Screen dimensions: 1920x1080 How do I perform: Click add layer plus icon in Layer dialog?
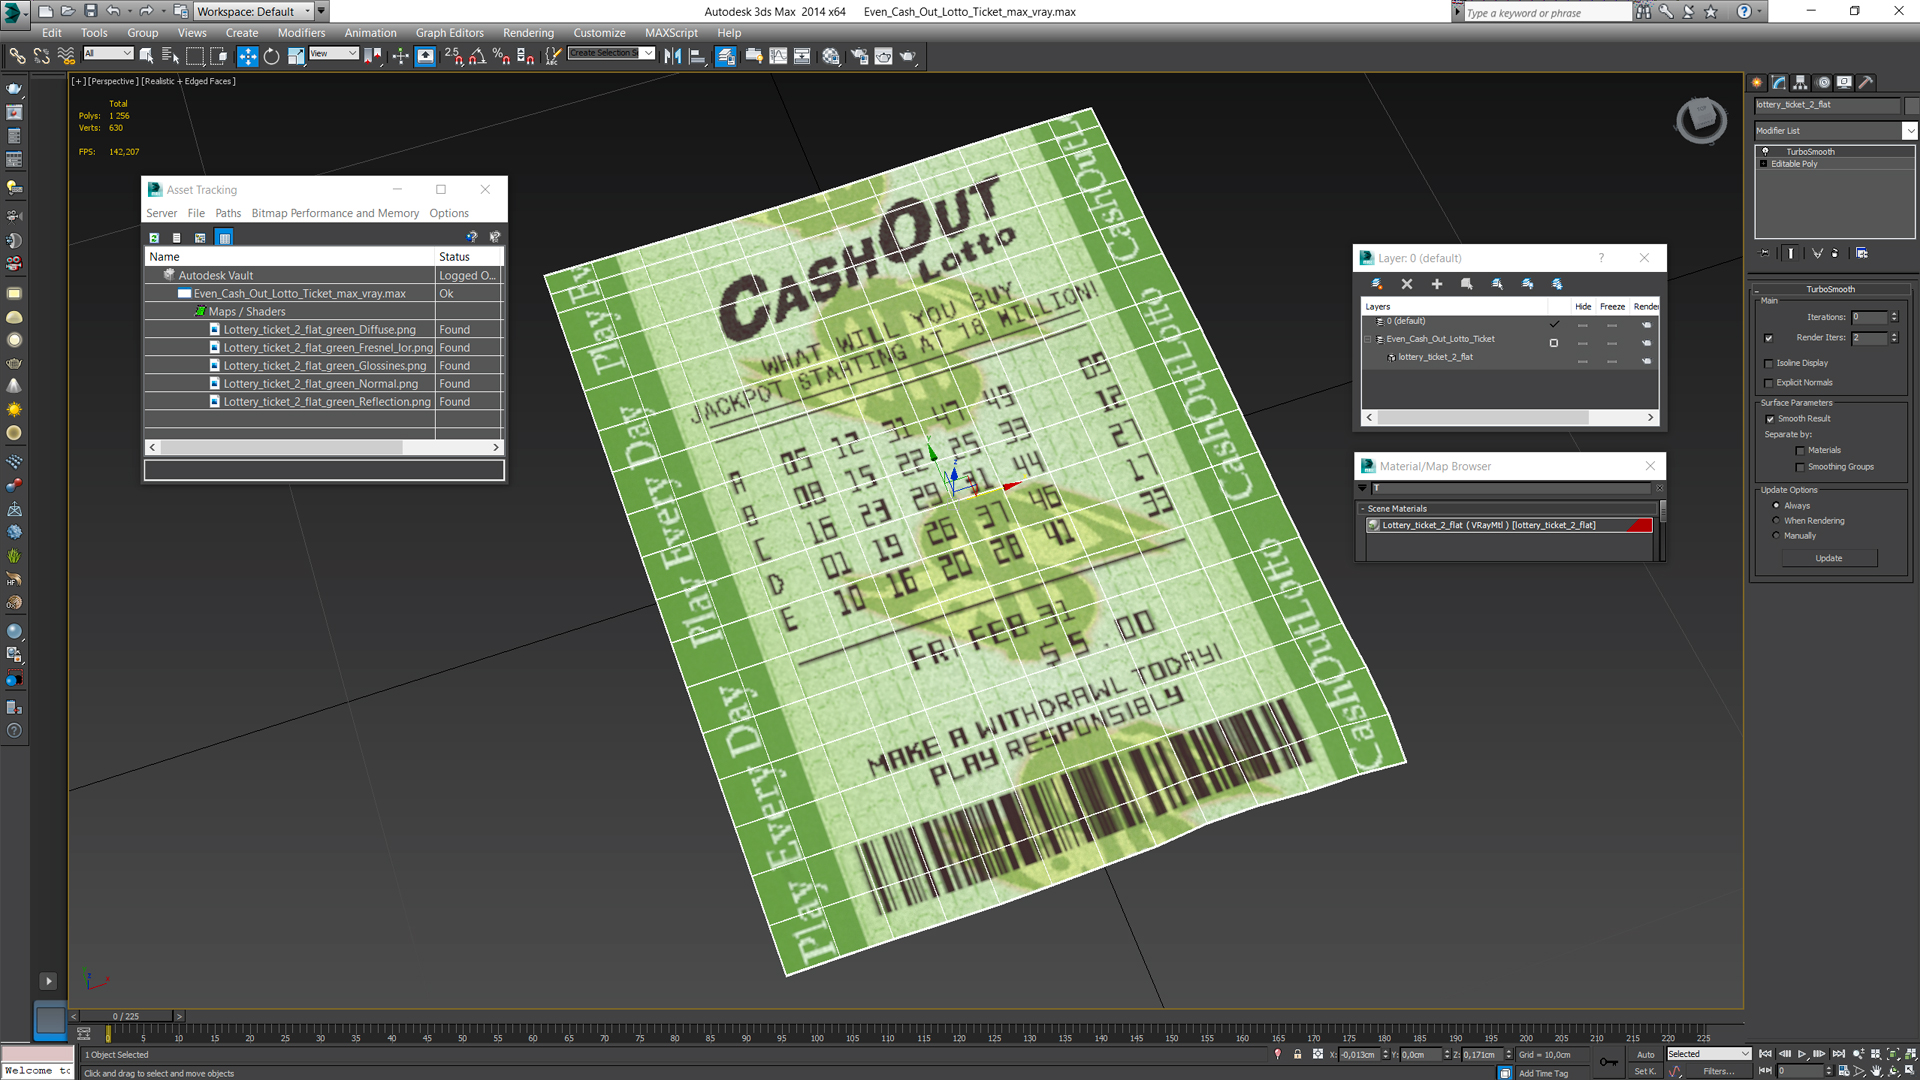point(1437,284)
